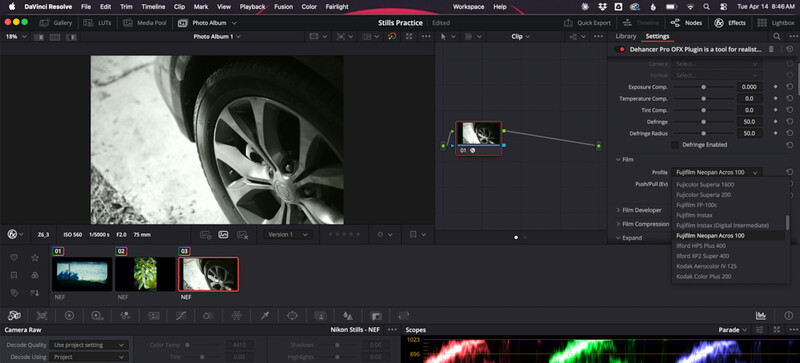The image size is (800, 363).
Task: Open the Fusion menu
Action: (283, 7)
